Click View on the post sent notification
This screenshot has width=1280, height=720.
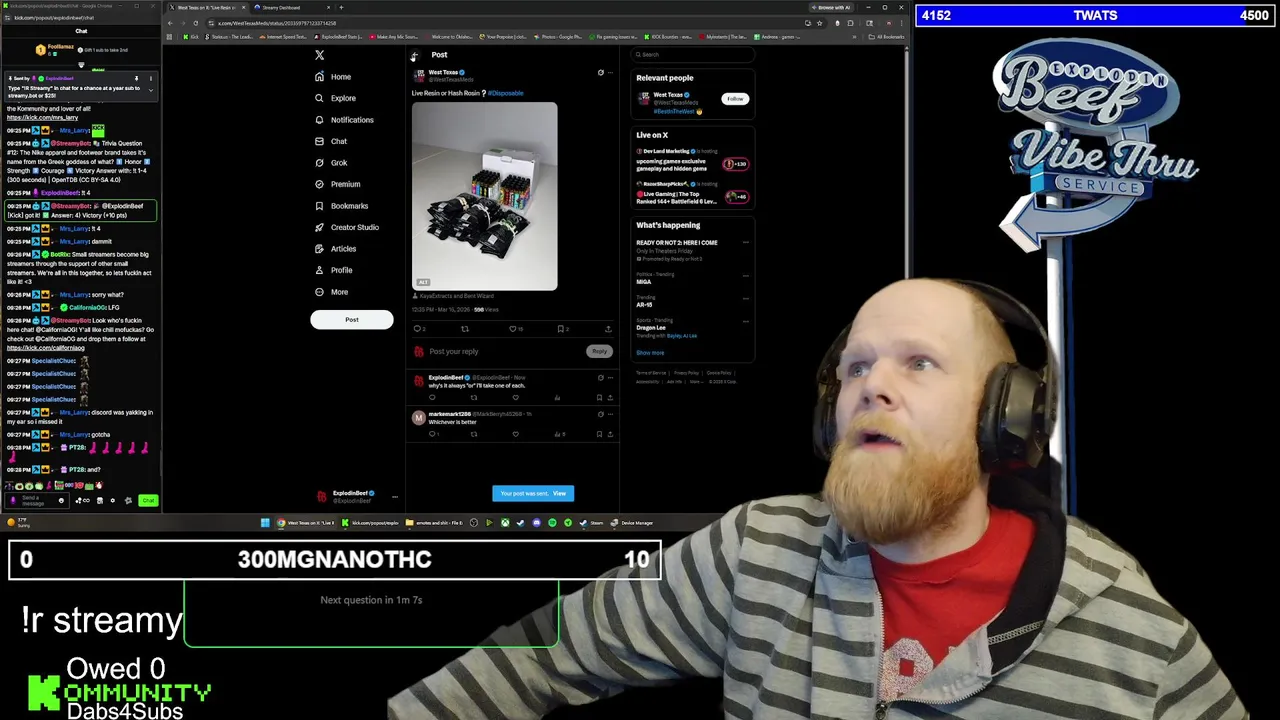pyautogui.click(x=560, y=493)
